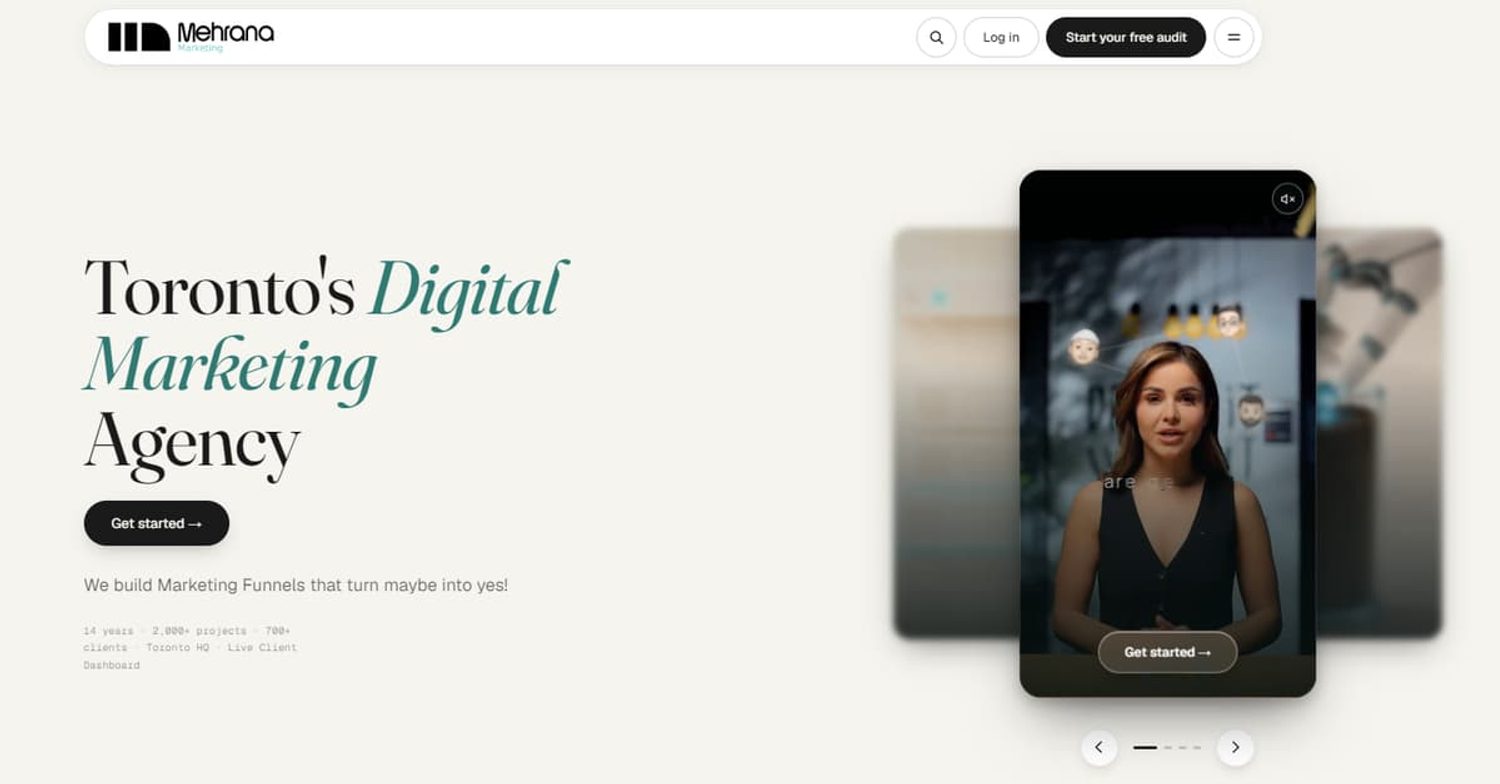Open the search magnifier icon

tap(936, 38)
